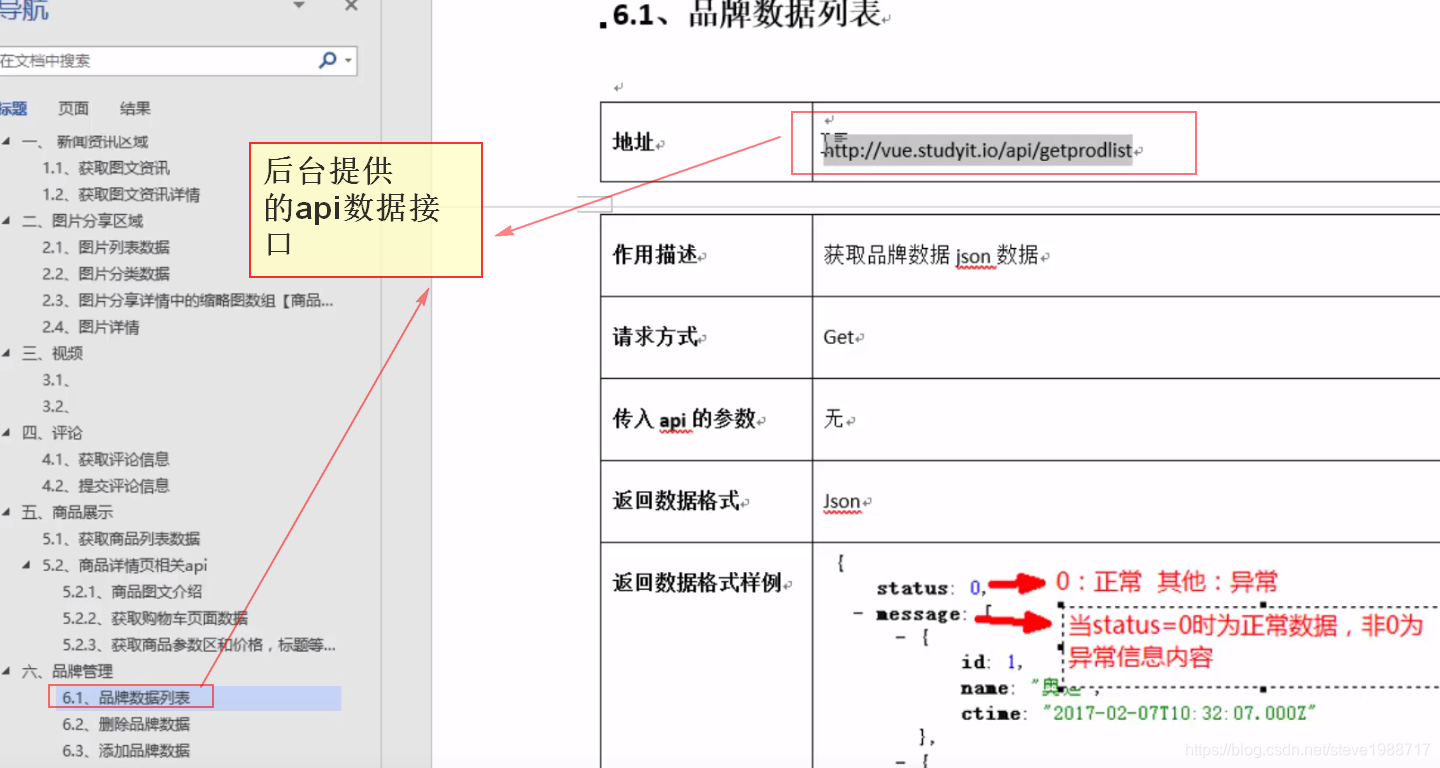Go to 2.3、图片分享详情中的缩略图数组

click(188, 300)
